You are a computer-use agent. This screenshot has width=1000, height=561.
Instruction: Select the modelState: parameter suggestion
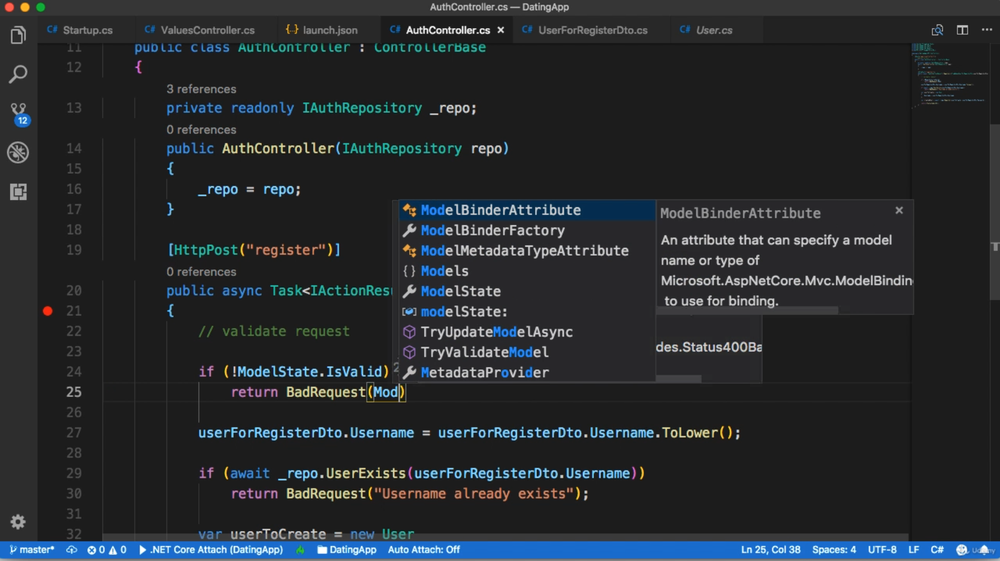tap(527, 312)
